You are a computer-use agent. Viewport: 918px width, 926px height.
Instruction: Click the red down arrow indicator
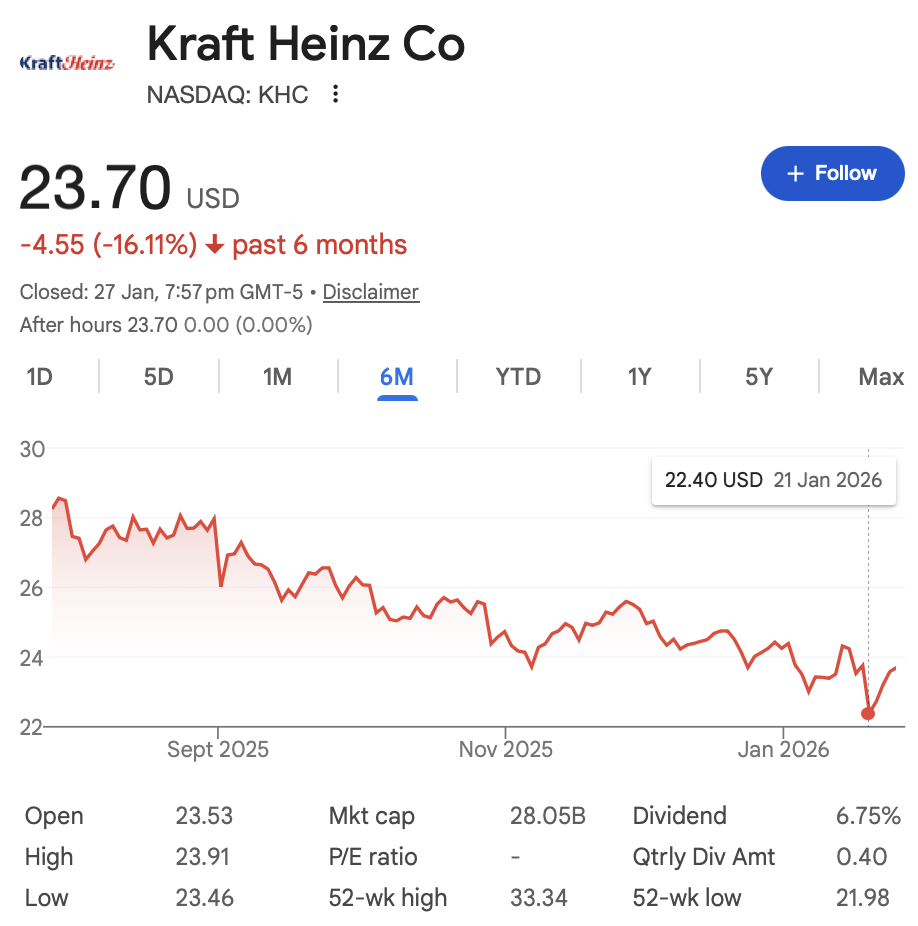tap(215, 245)
